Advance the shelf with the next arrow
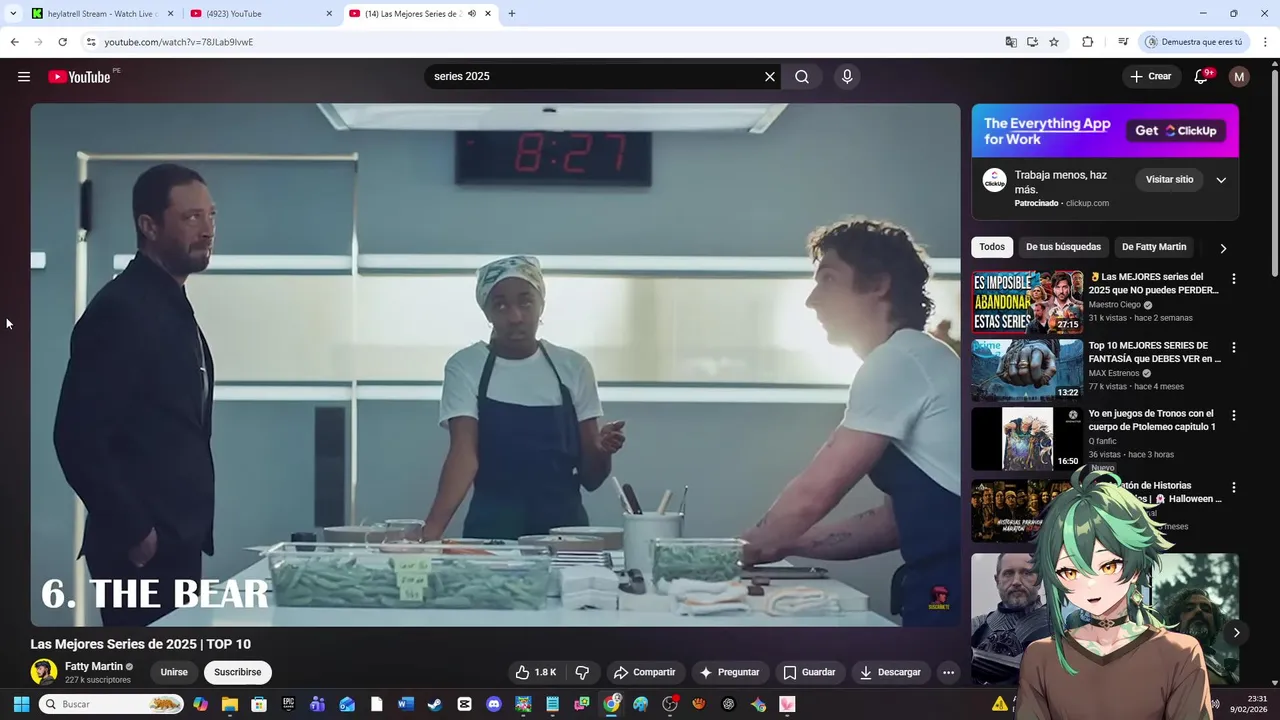This screenshot has height=720, width=1280. (1236, 632)
